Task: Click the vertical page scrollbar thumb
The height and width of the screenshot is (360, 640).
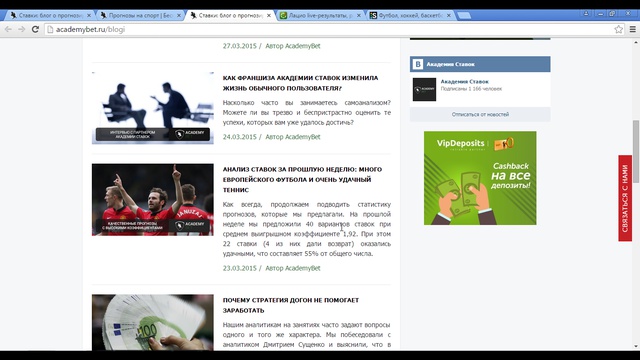Action: click(x=636, y=151)
